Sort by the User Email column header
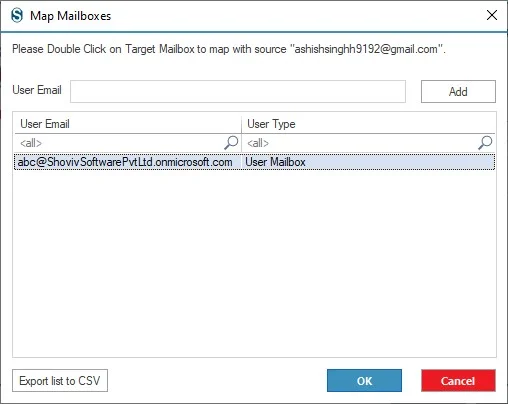The image size is (508, 404). [x=128, y=124]
